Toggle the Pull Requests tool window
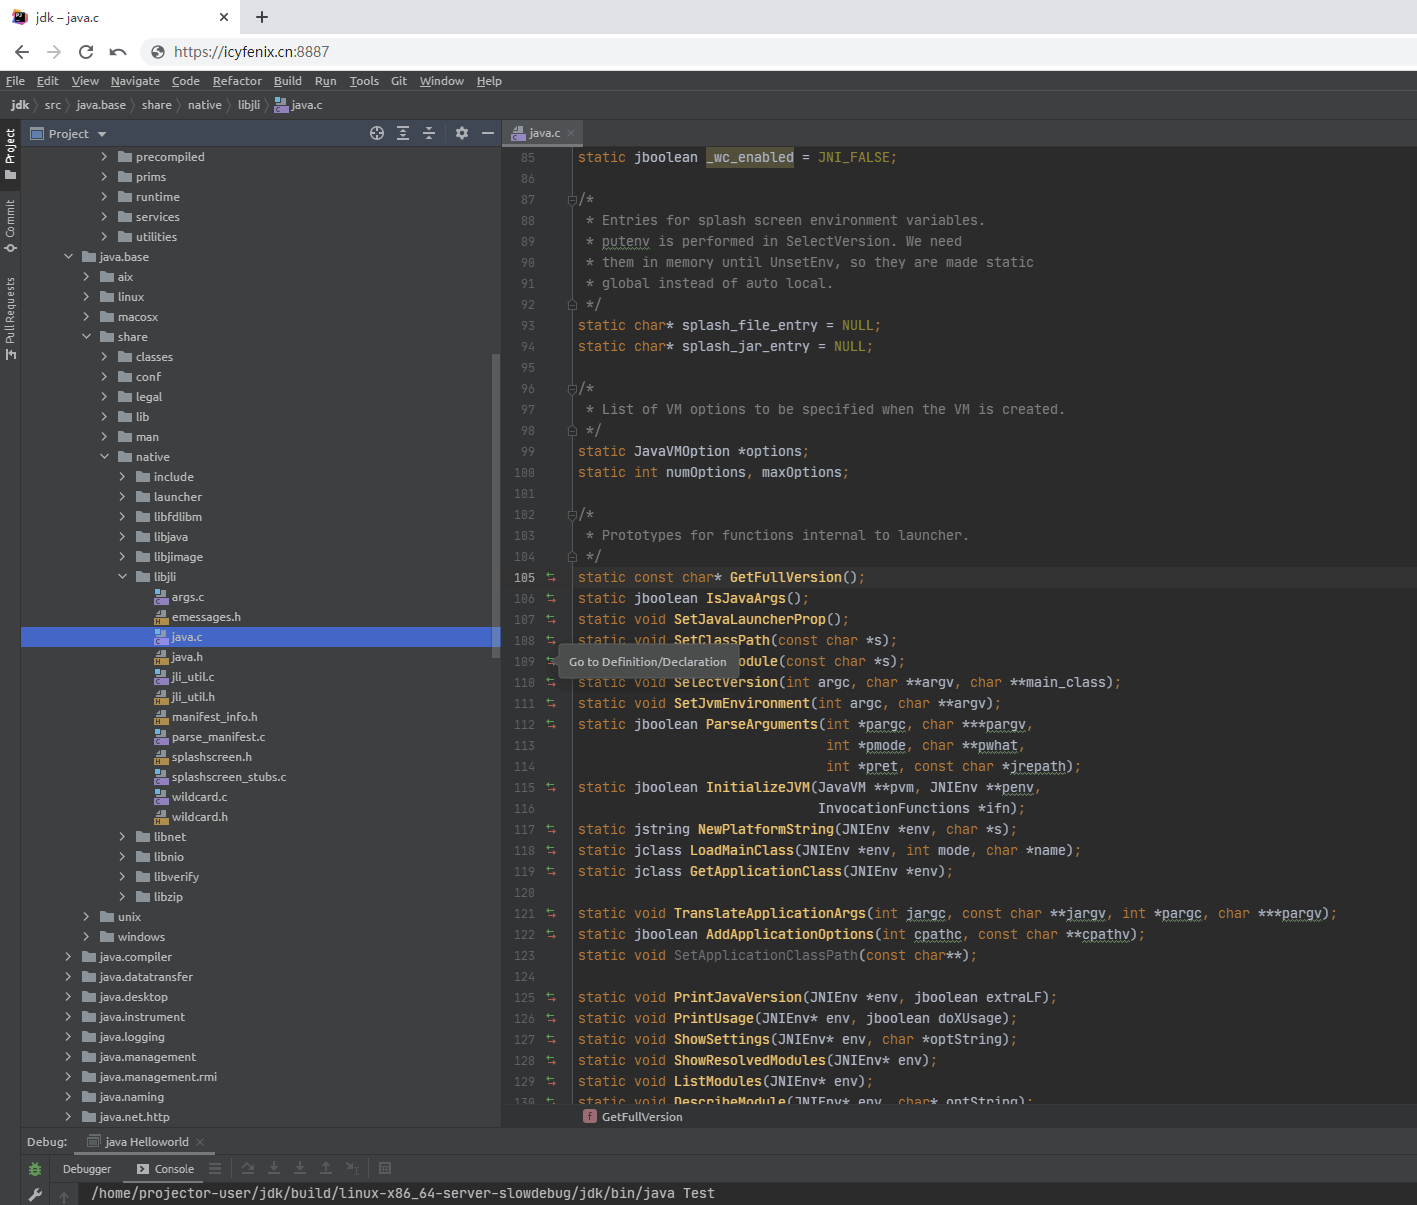Viewport: 1417px width, 1205px height. (x=10, y=318)
